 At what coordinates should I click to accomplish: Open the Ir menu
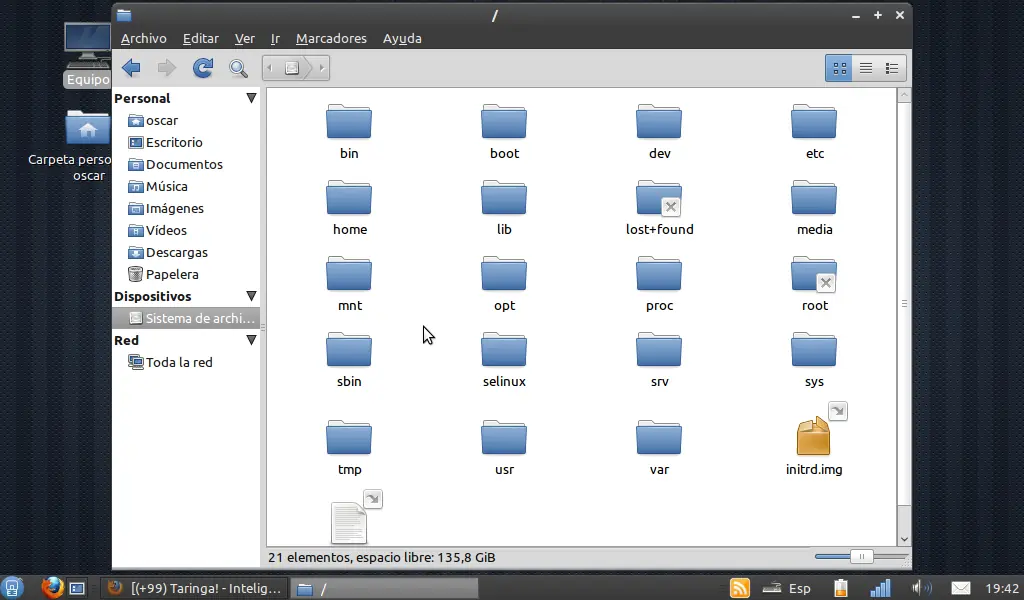276,39
